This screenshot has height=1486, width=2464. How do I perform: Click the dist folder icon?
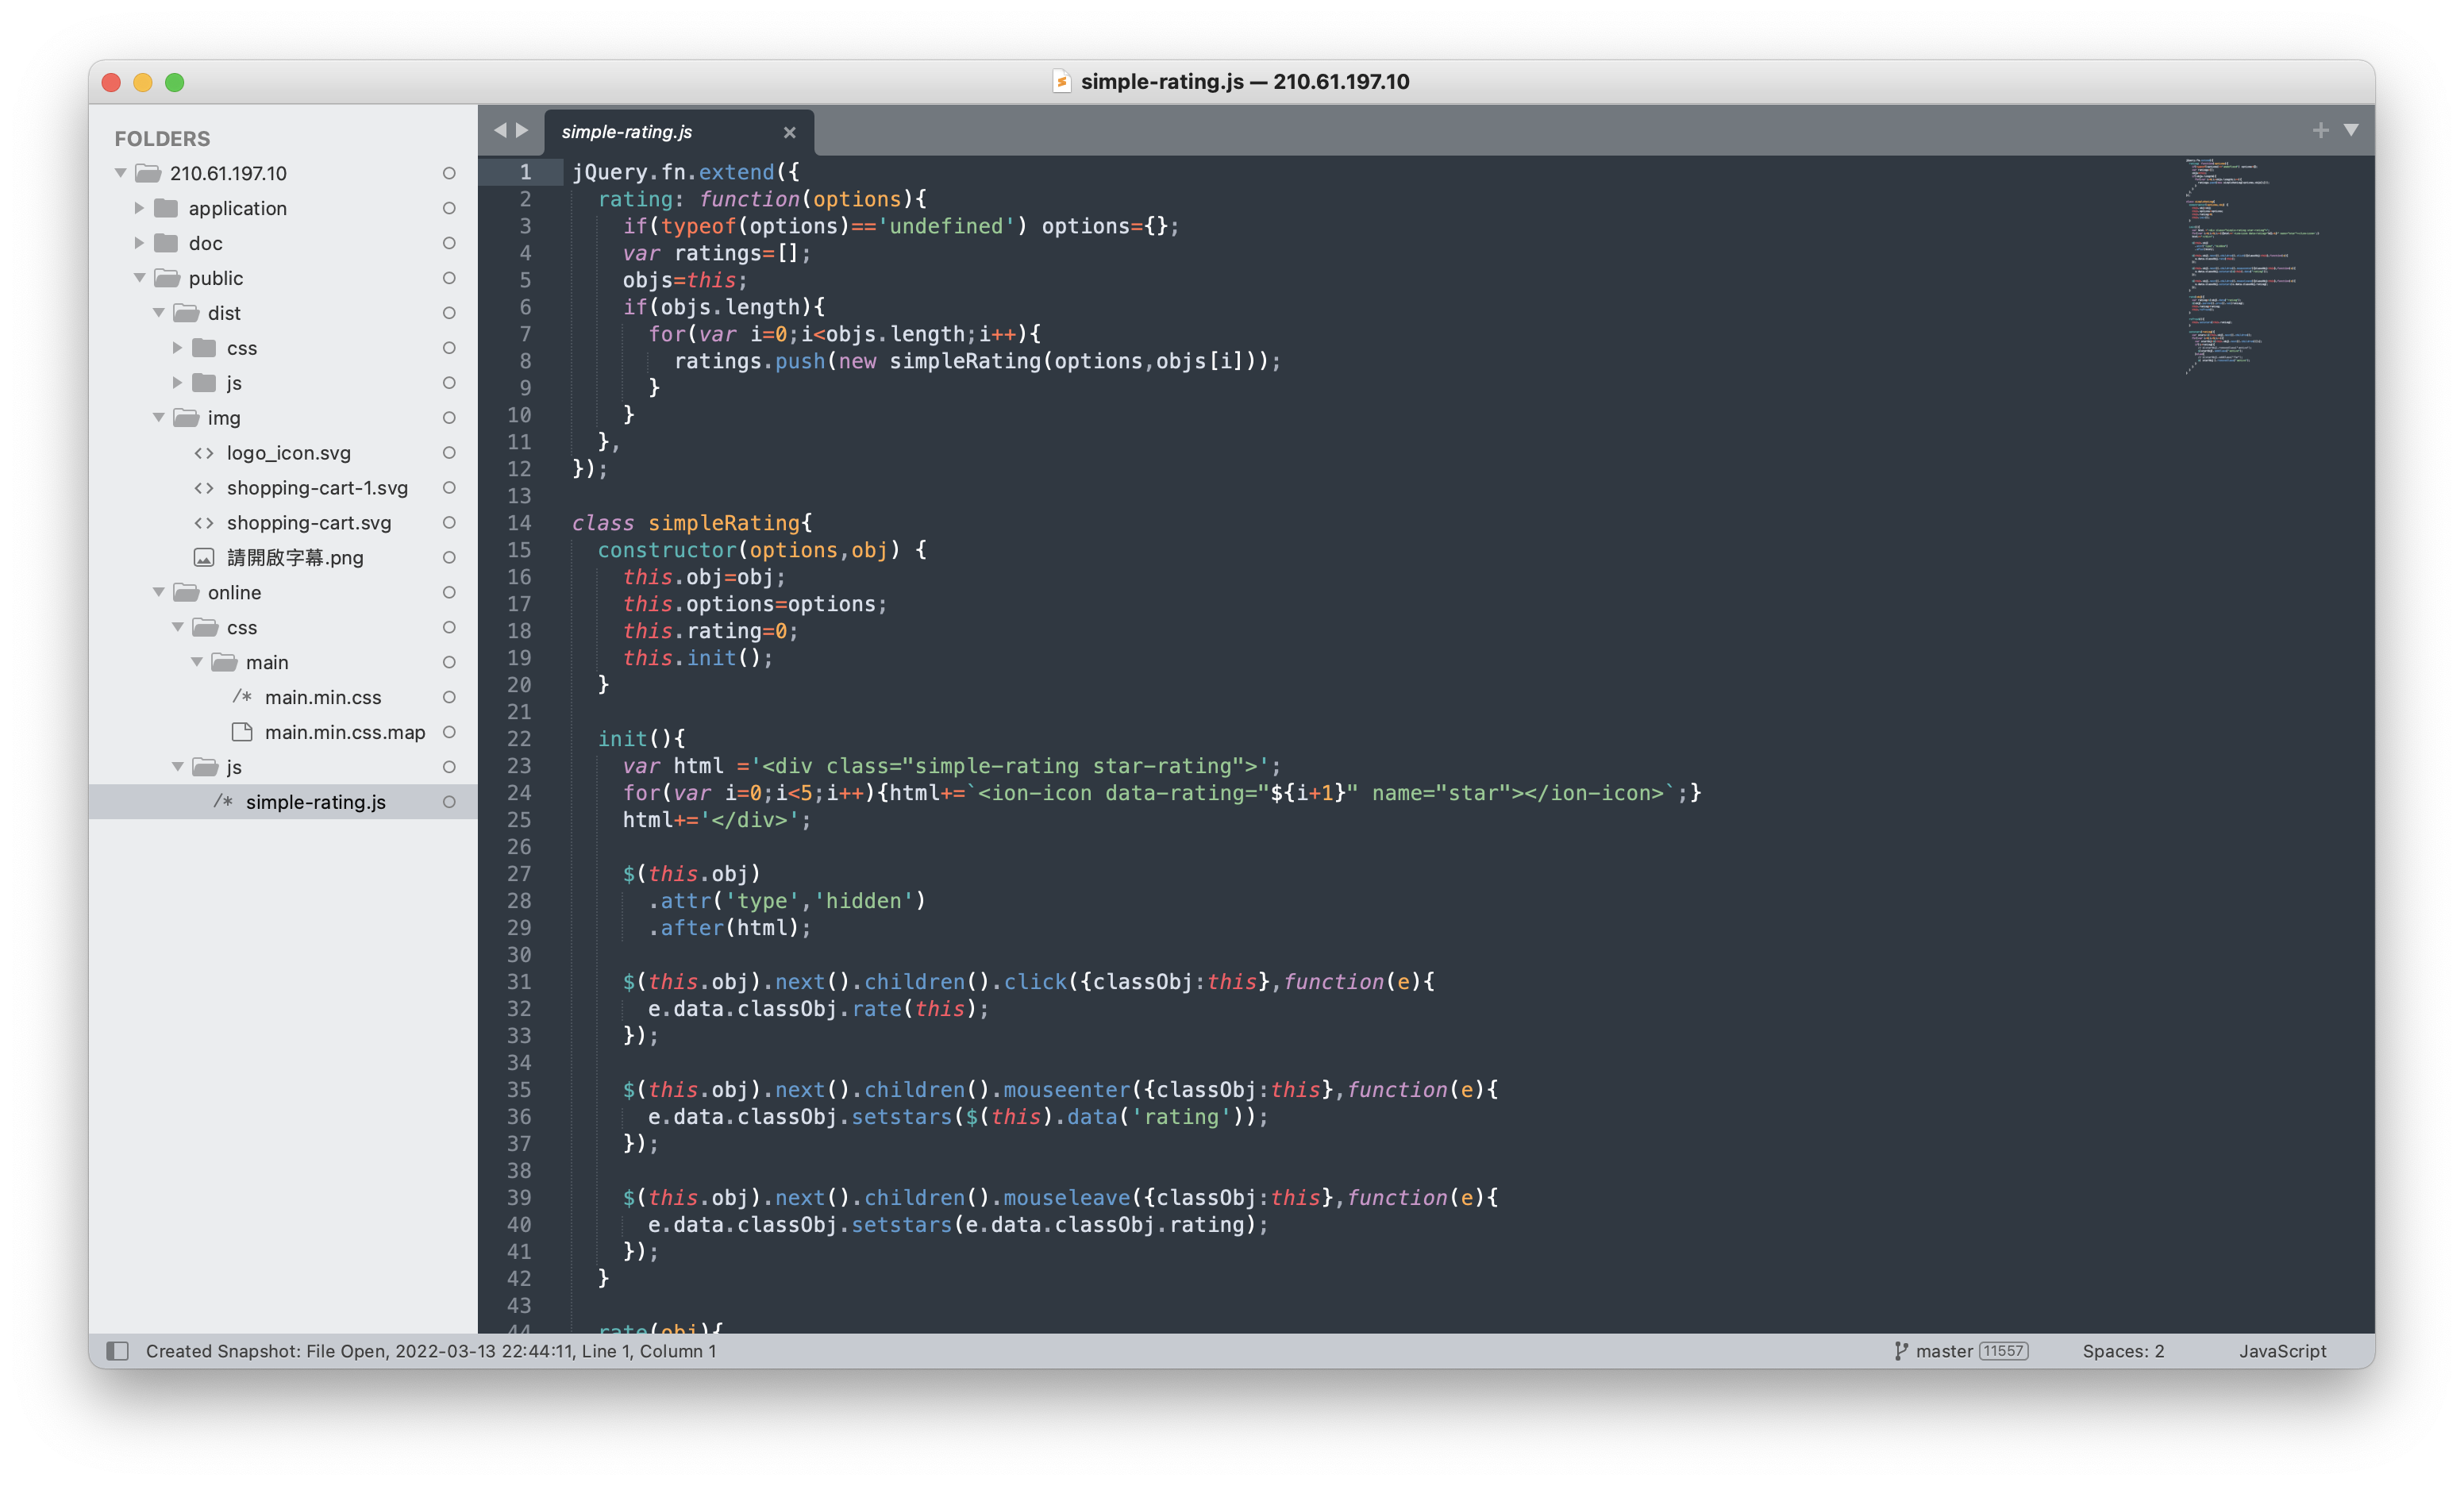186,313
